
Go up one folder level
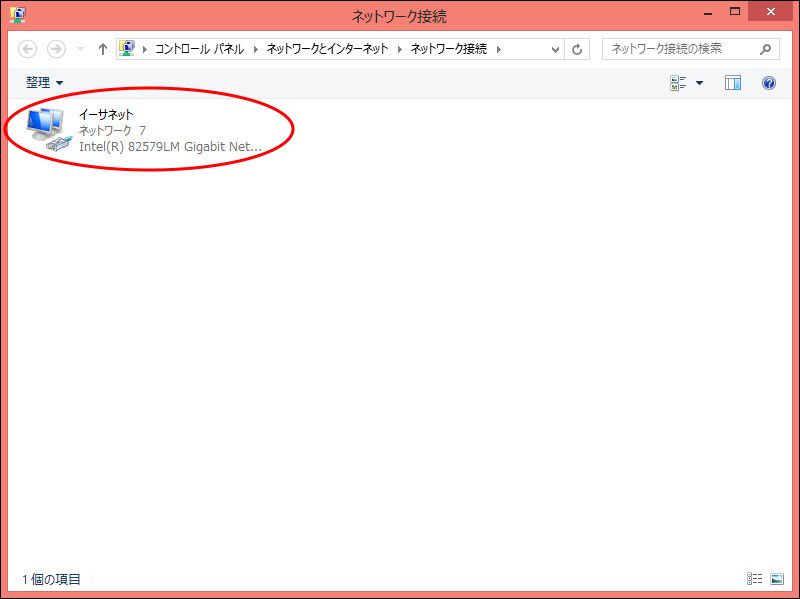point(103,49)
